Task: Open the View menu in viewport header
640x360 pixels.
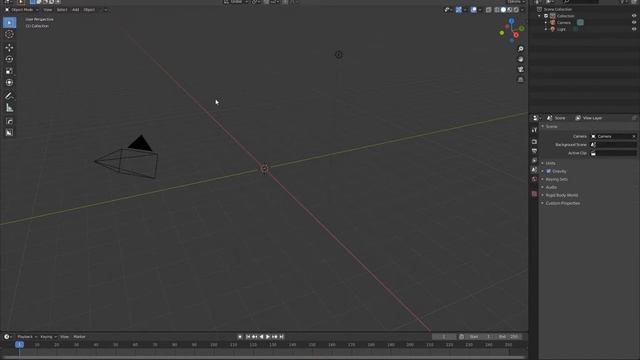Action: point(48,10)
